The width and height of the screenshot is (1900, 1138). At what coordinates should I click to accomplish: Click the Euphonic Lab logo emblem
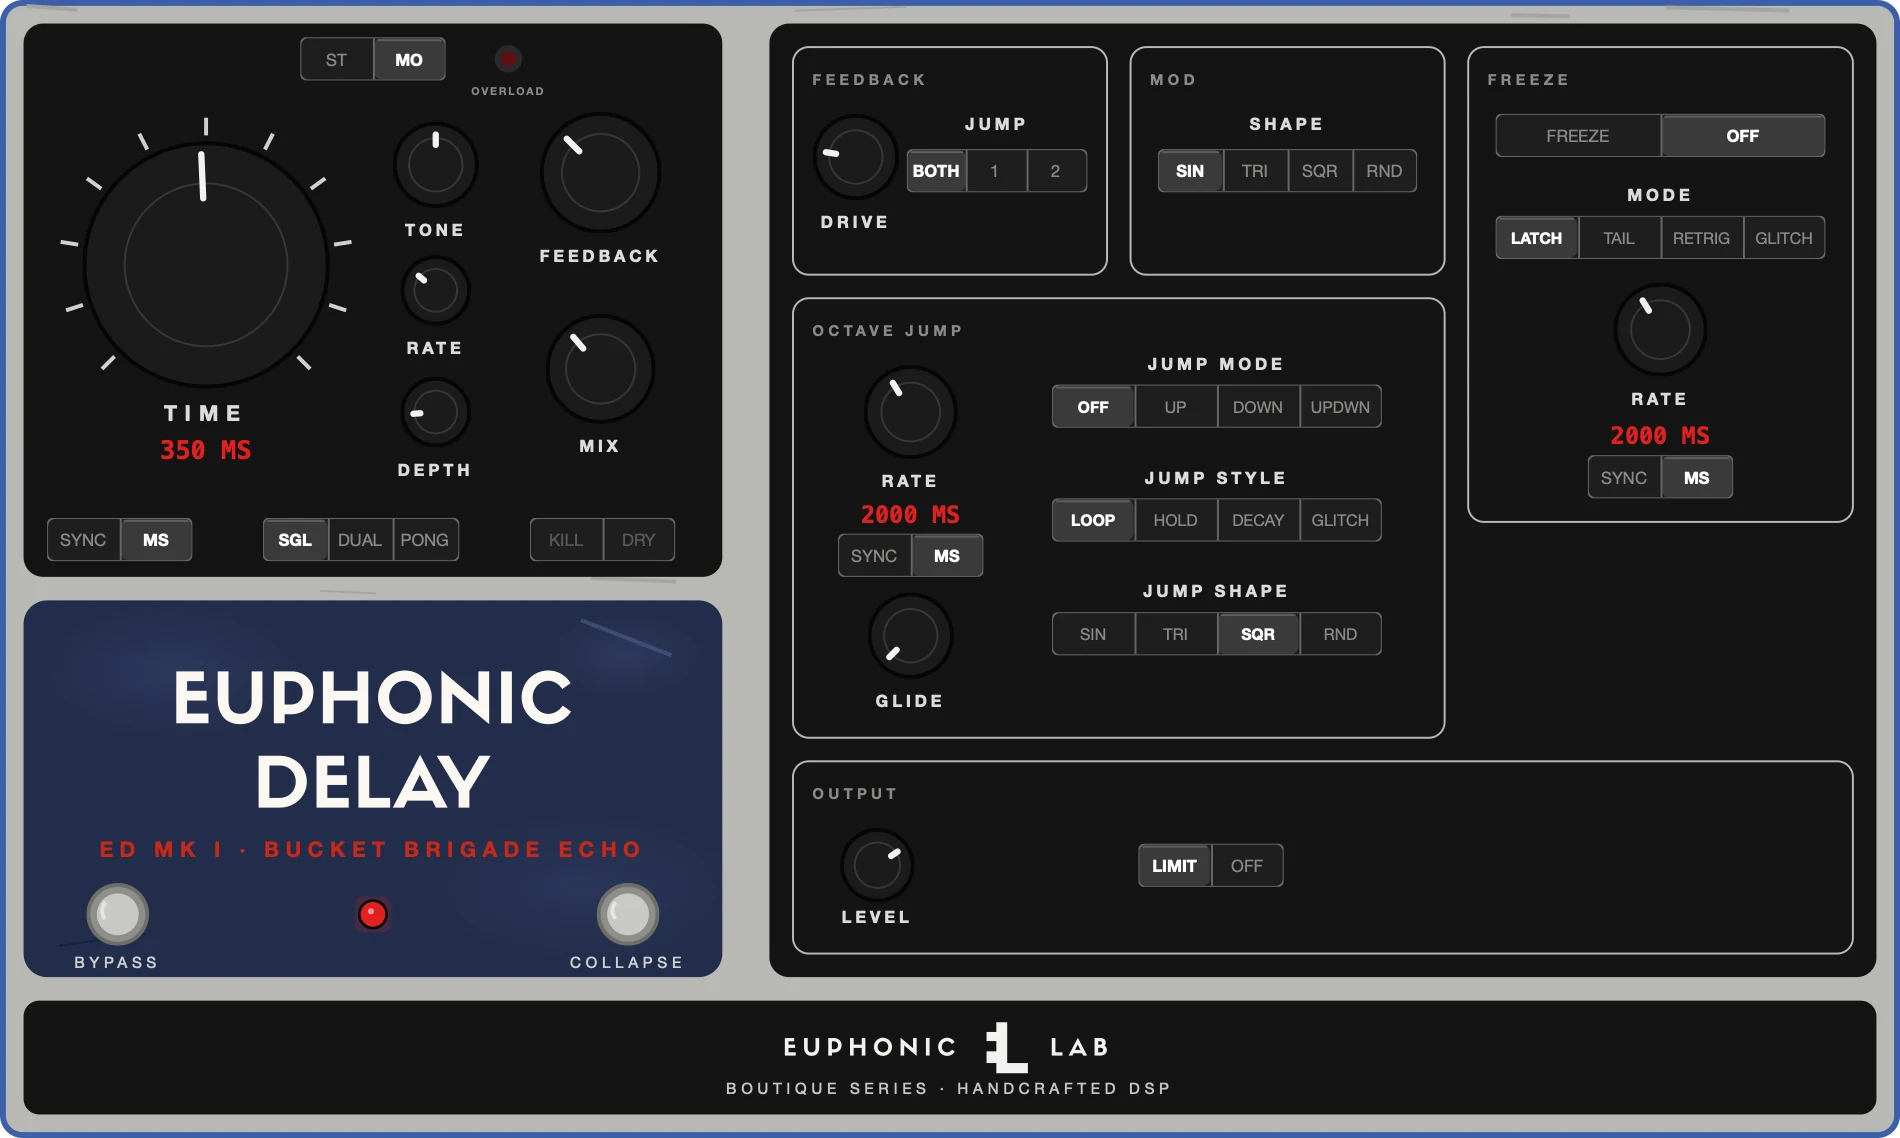(1005, 1047)
